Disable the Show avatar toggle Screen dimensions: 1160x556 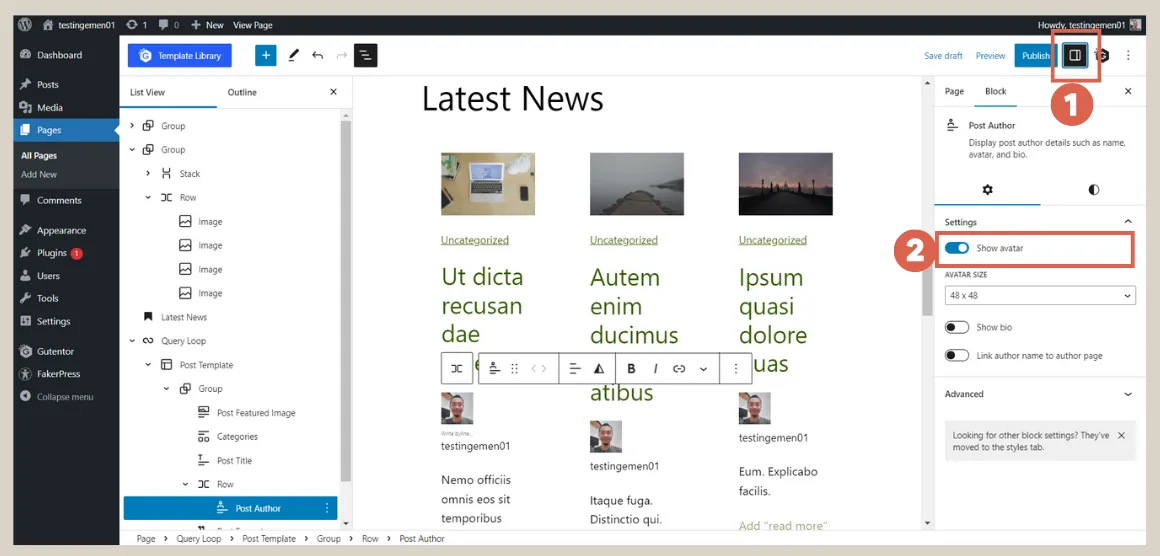pos(957,248)
